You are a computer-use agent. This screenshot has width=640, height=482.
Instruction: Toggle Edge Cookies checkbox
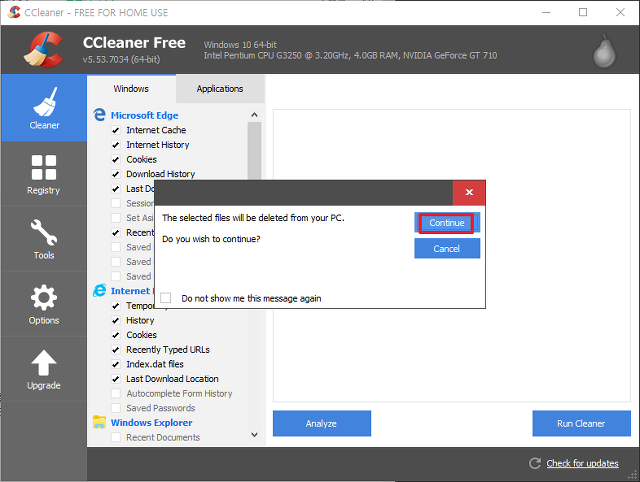click(116, 160)
